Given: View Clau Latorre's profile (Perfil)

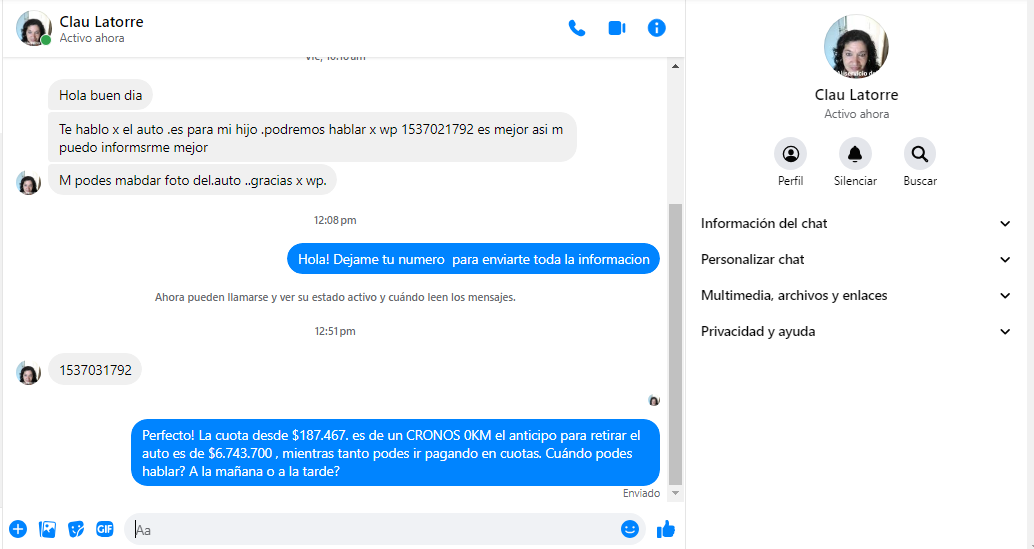Looking at the screenshot, I should click(x=790, y=154).
